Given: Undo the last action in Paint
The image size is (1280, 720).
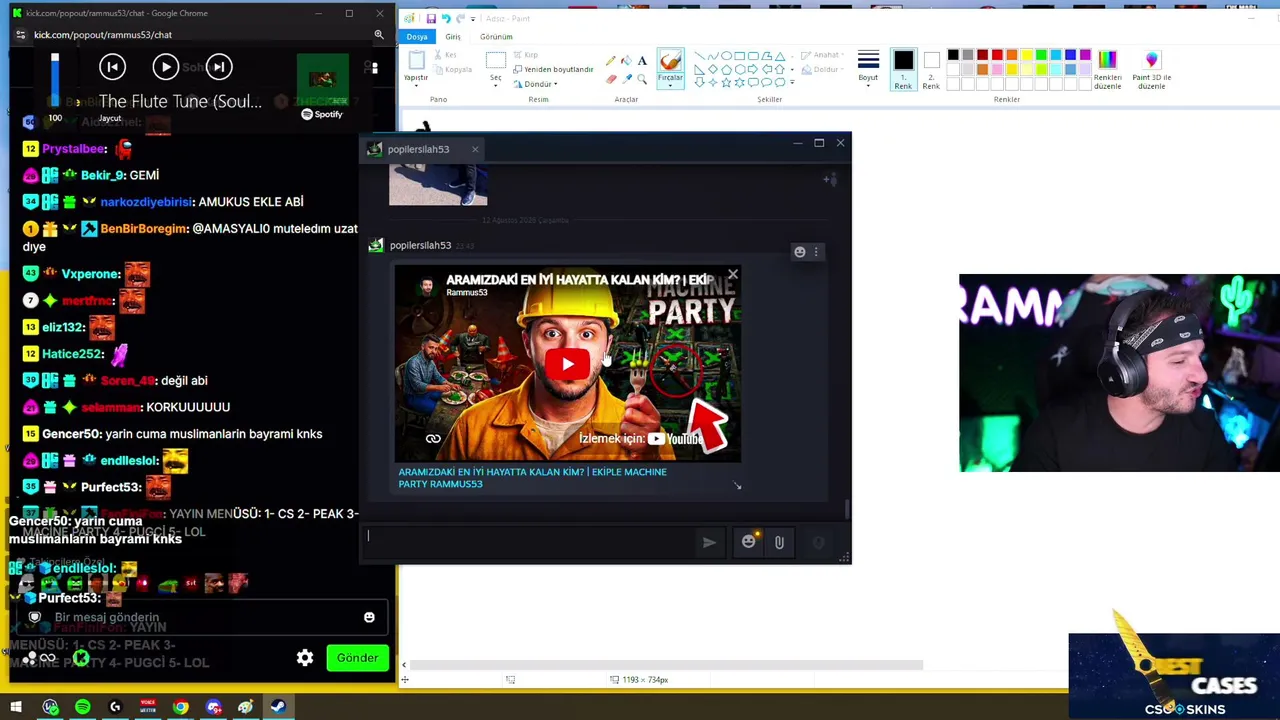Looking at the screenshot, I should (446, 18).
